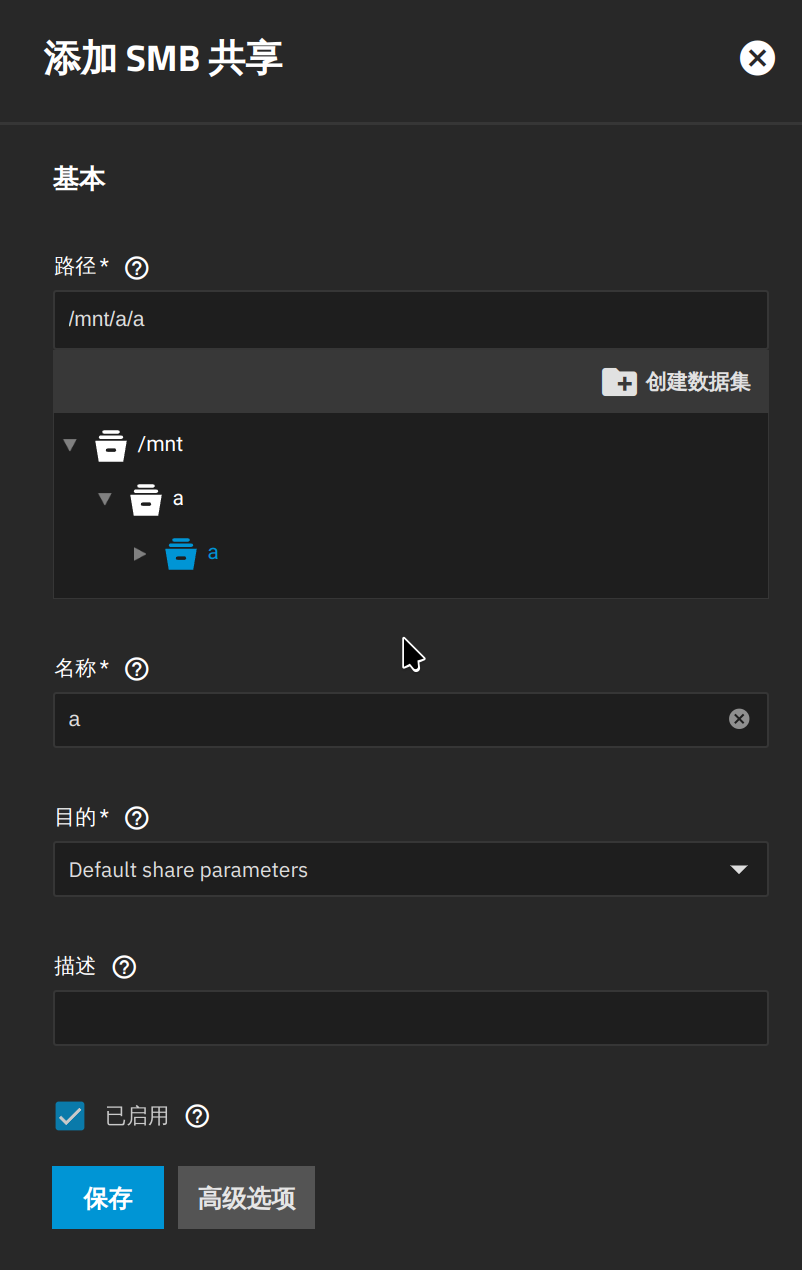Close the 添加 SMB 共享 panel
The width and height of the screenshot is (802, 1270).
757,58
